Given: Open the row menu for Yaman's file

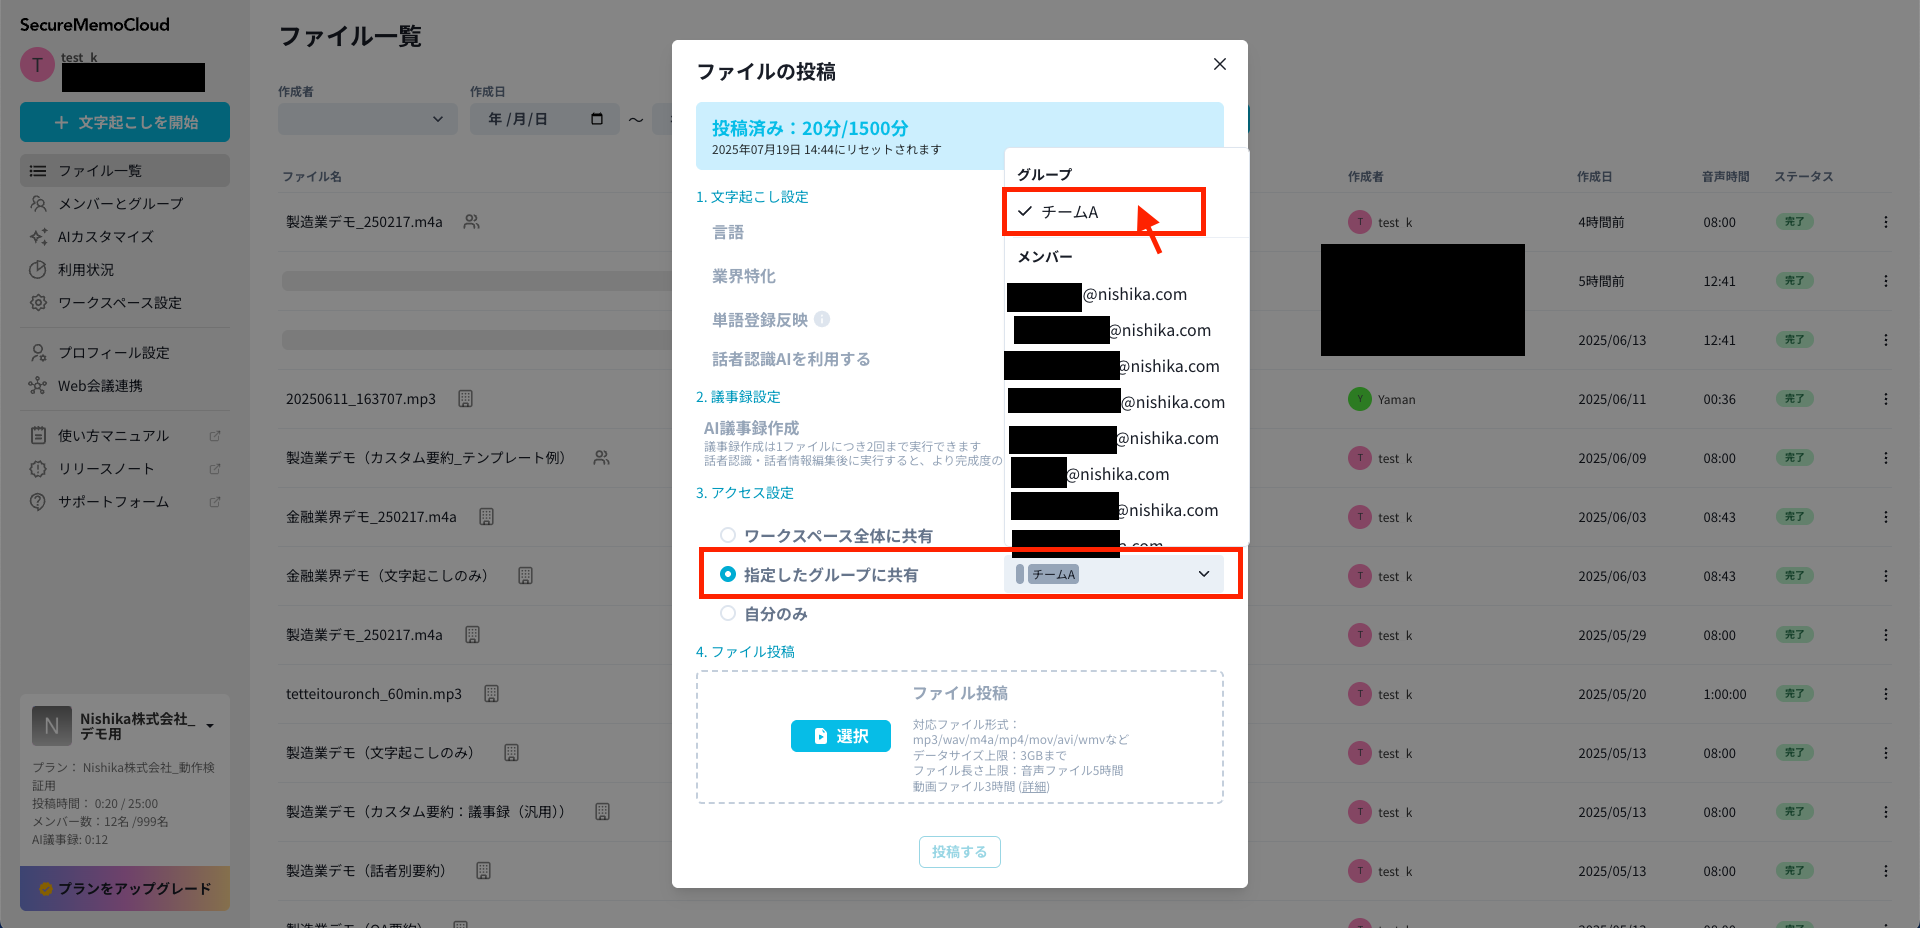Looking at the screenshot, I should (1885, 399).
